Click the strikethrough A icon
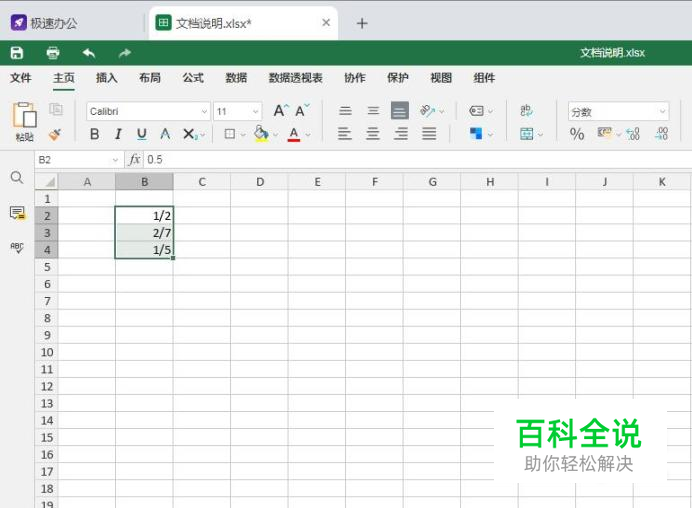The width and height of the screenshot is (692, 508). (x=165, y=134)
